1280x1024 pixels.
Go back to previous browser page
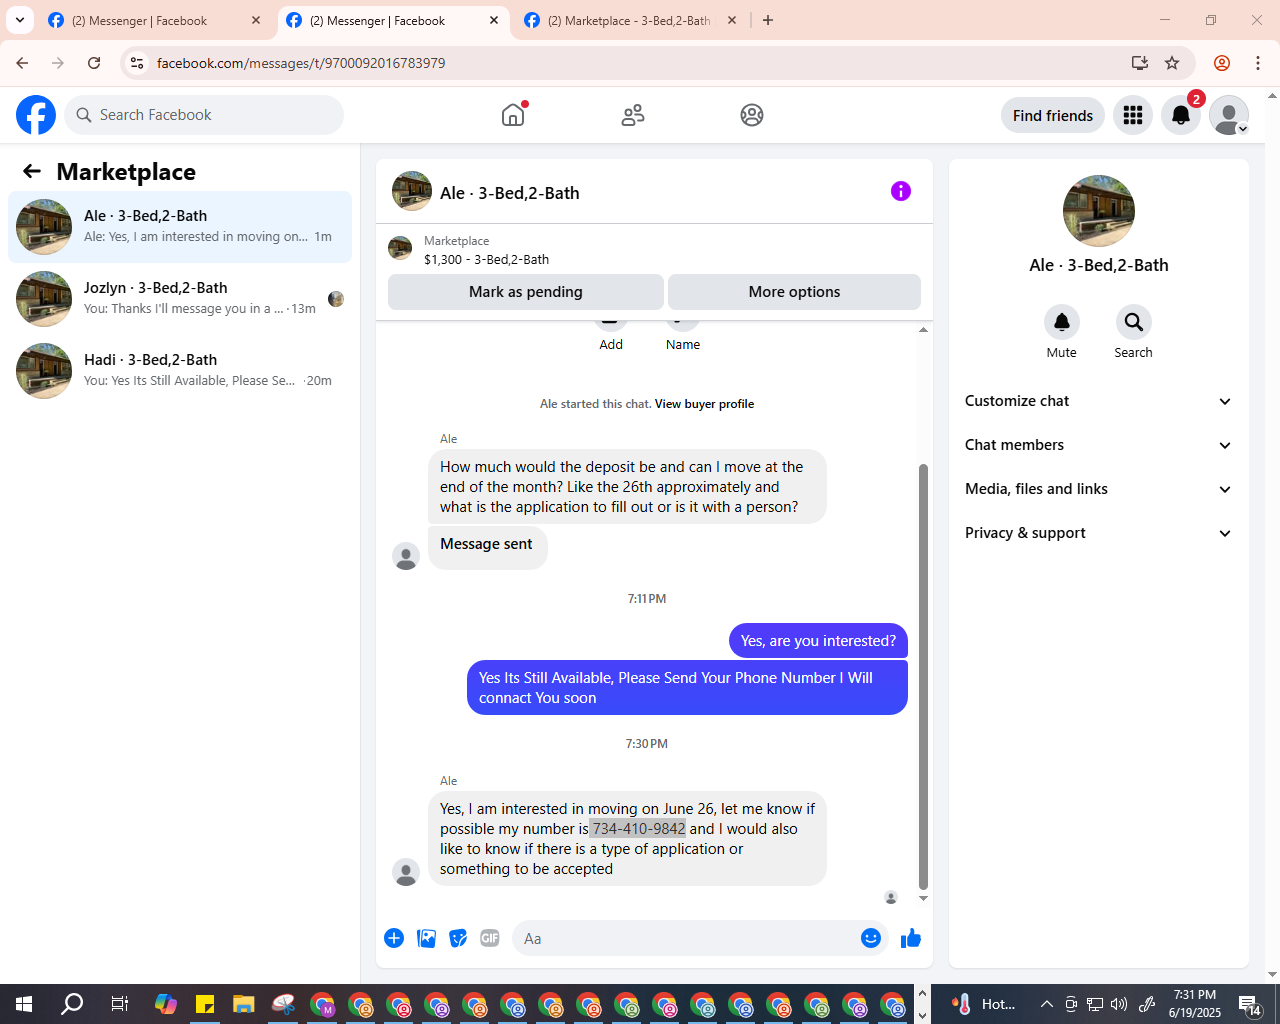[x=22, y=63]
